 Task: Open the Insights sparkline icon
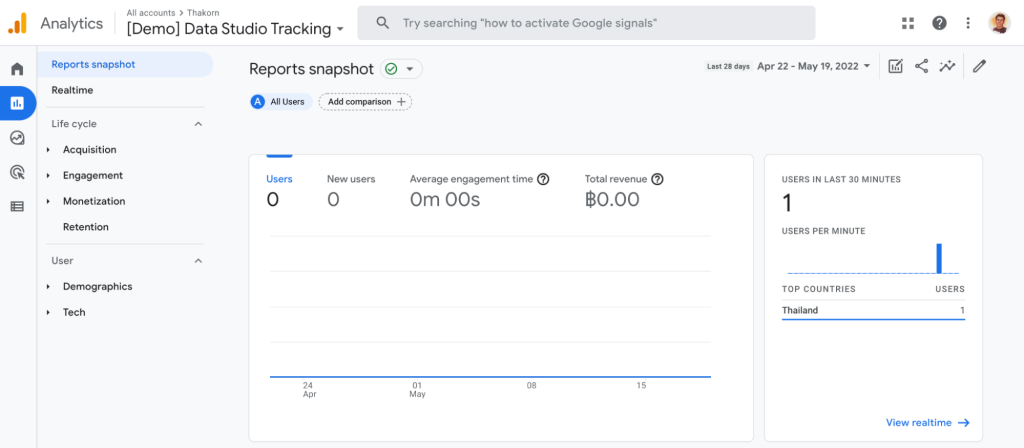click(x=948, y=66)
